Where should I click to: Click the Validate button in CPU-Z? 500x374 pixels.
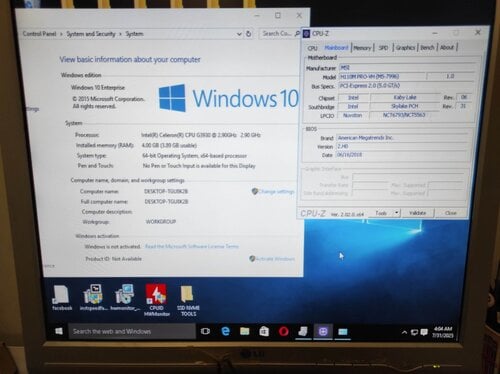(417, 213)
